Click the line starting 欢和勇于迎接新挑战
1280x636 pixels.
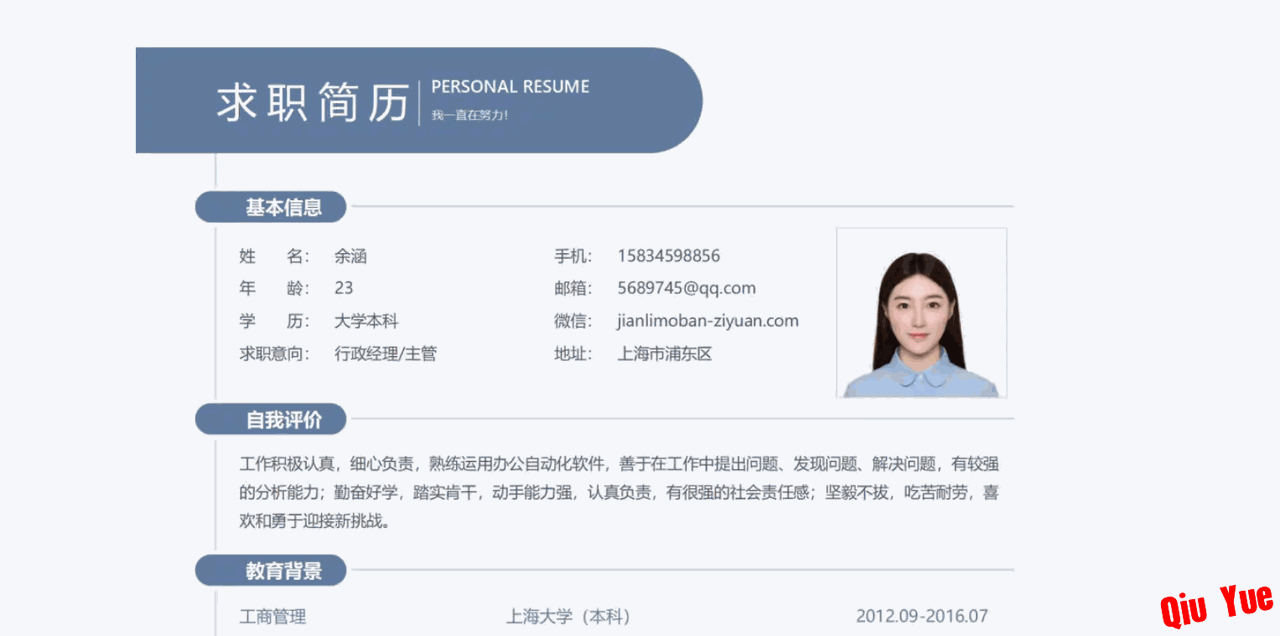point(314,521)
